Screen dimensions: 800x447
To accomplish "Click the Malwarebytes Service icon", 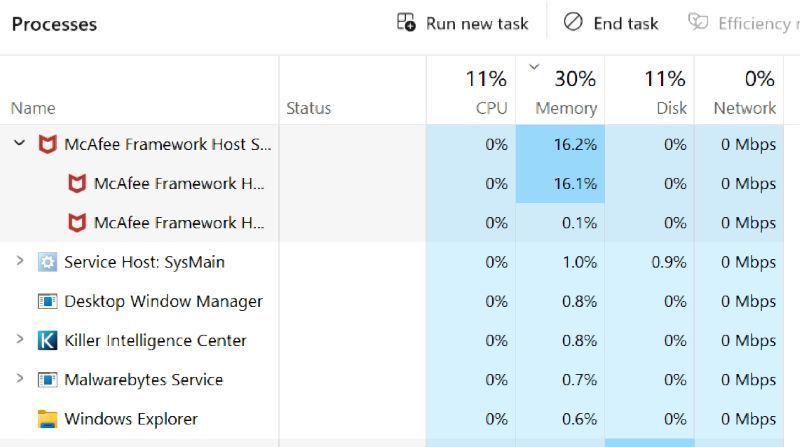I will point(47,380).
